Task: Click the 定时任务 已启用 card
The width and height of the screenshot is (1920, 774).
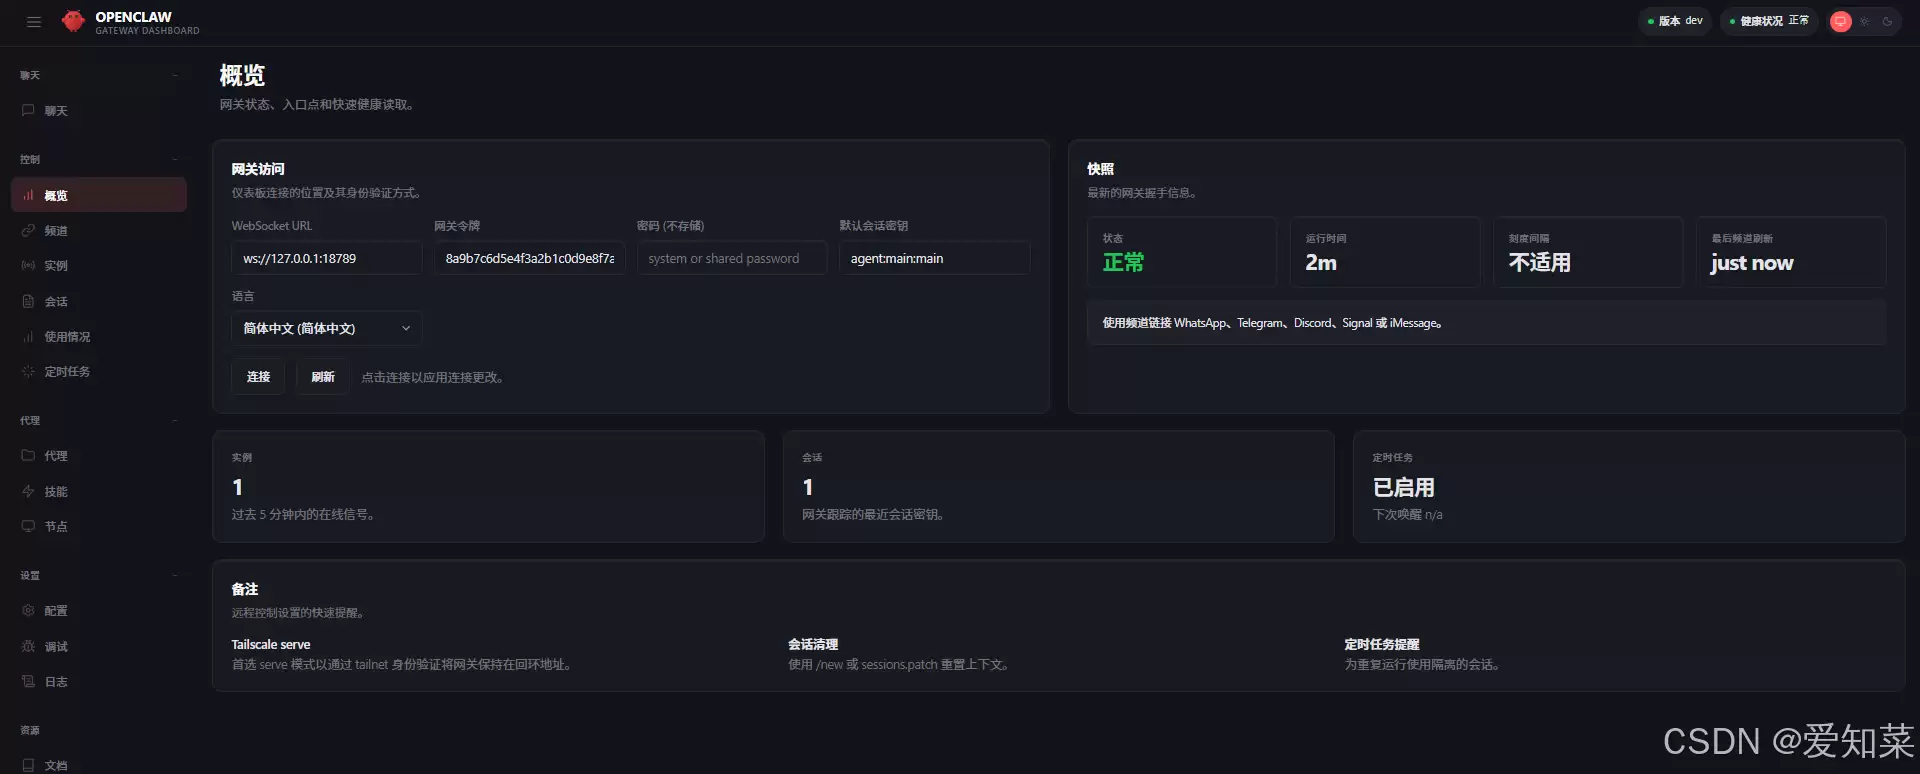Action: coord(1628,486)
